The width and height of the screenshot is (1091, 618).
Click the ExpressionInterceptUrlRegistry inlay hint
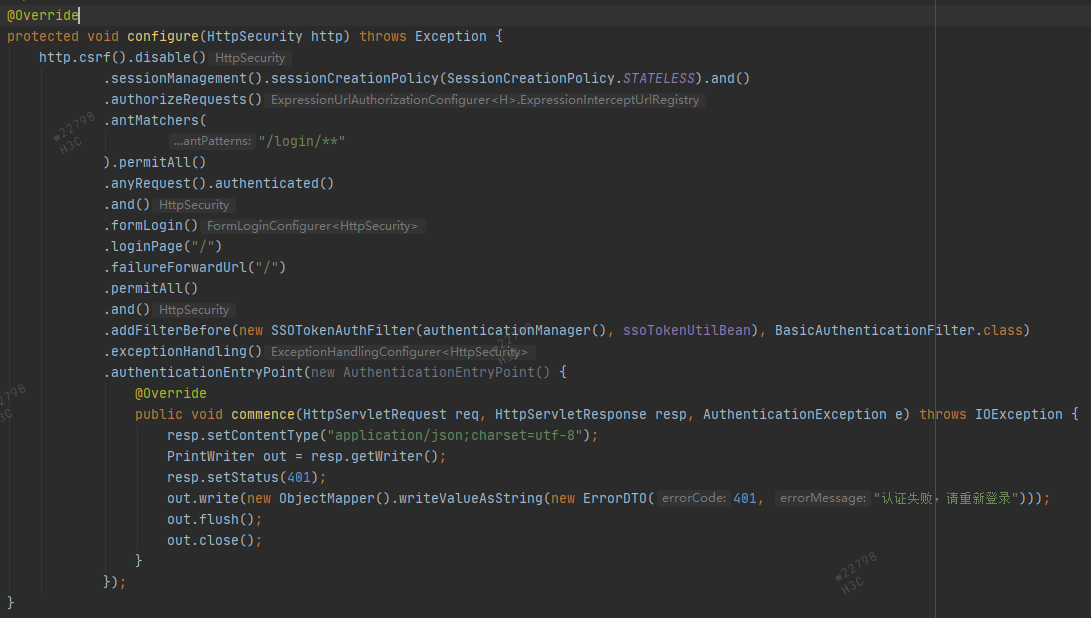[x=485, y=100]
